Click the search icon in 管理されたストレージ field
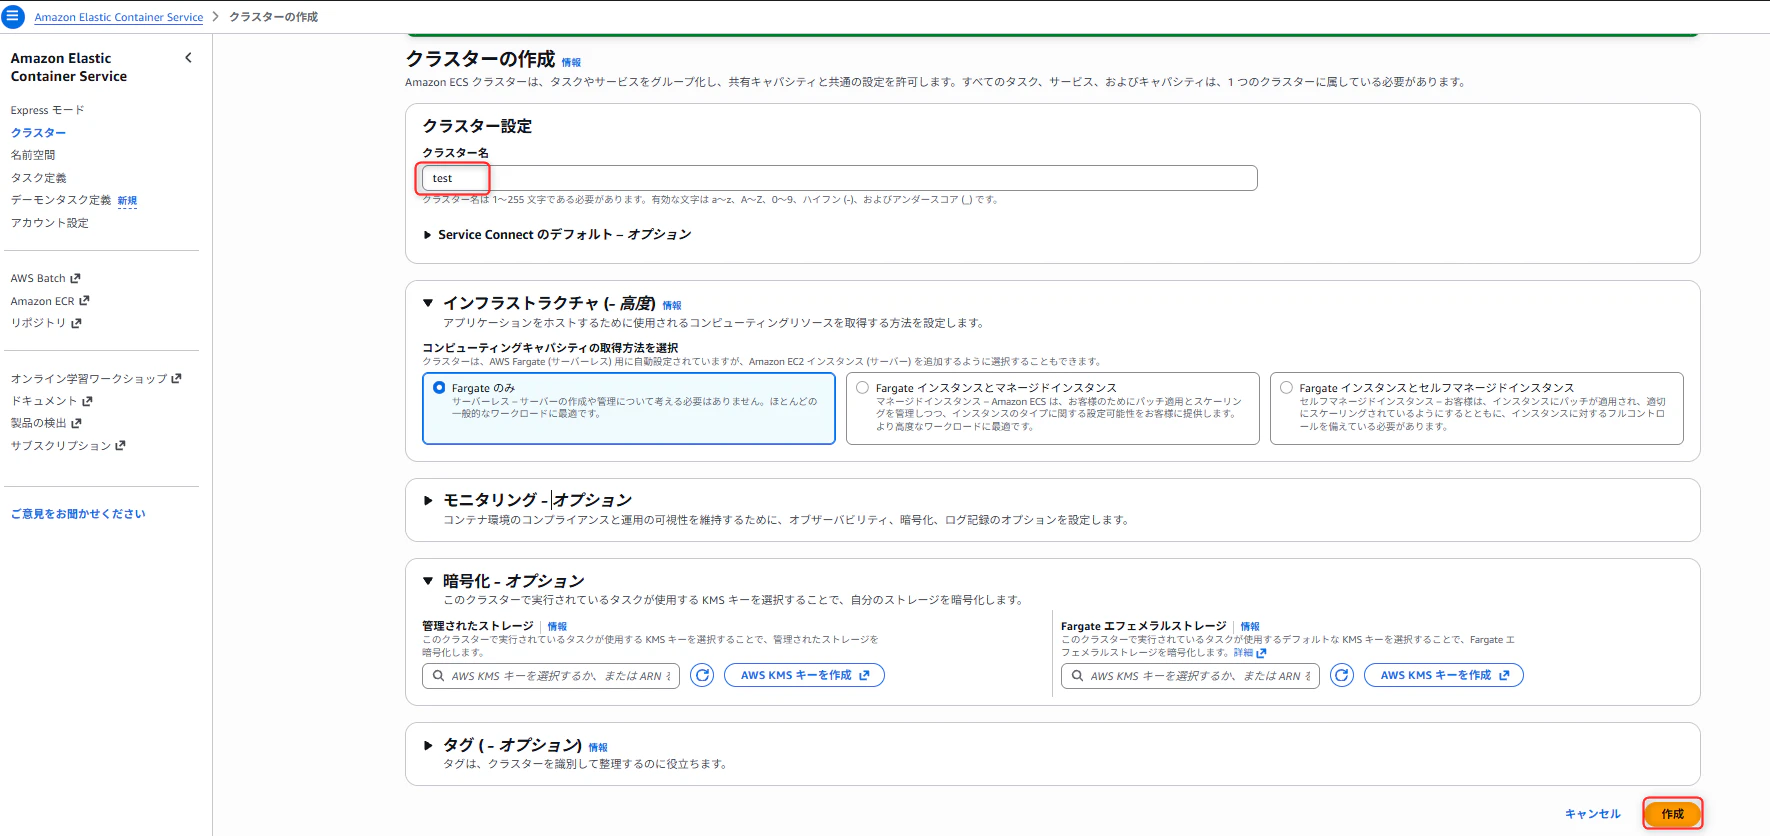This screenshot has height=836, width=1770. [438, 676]
